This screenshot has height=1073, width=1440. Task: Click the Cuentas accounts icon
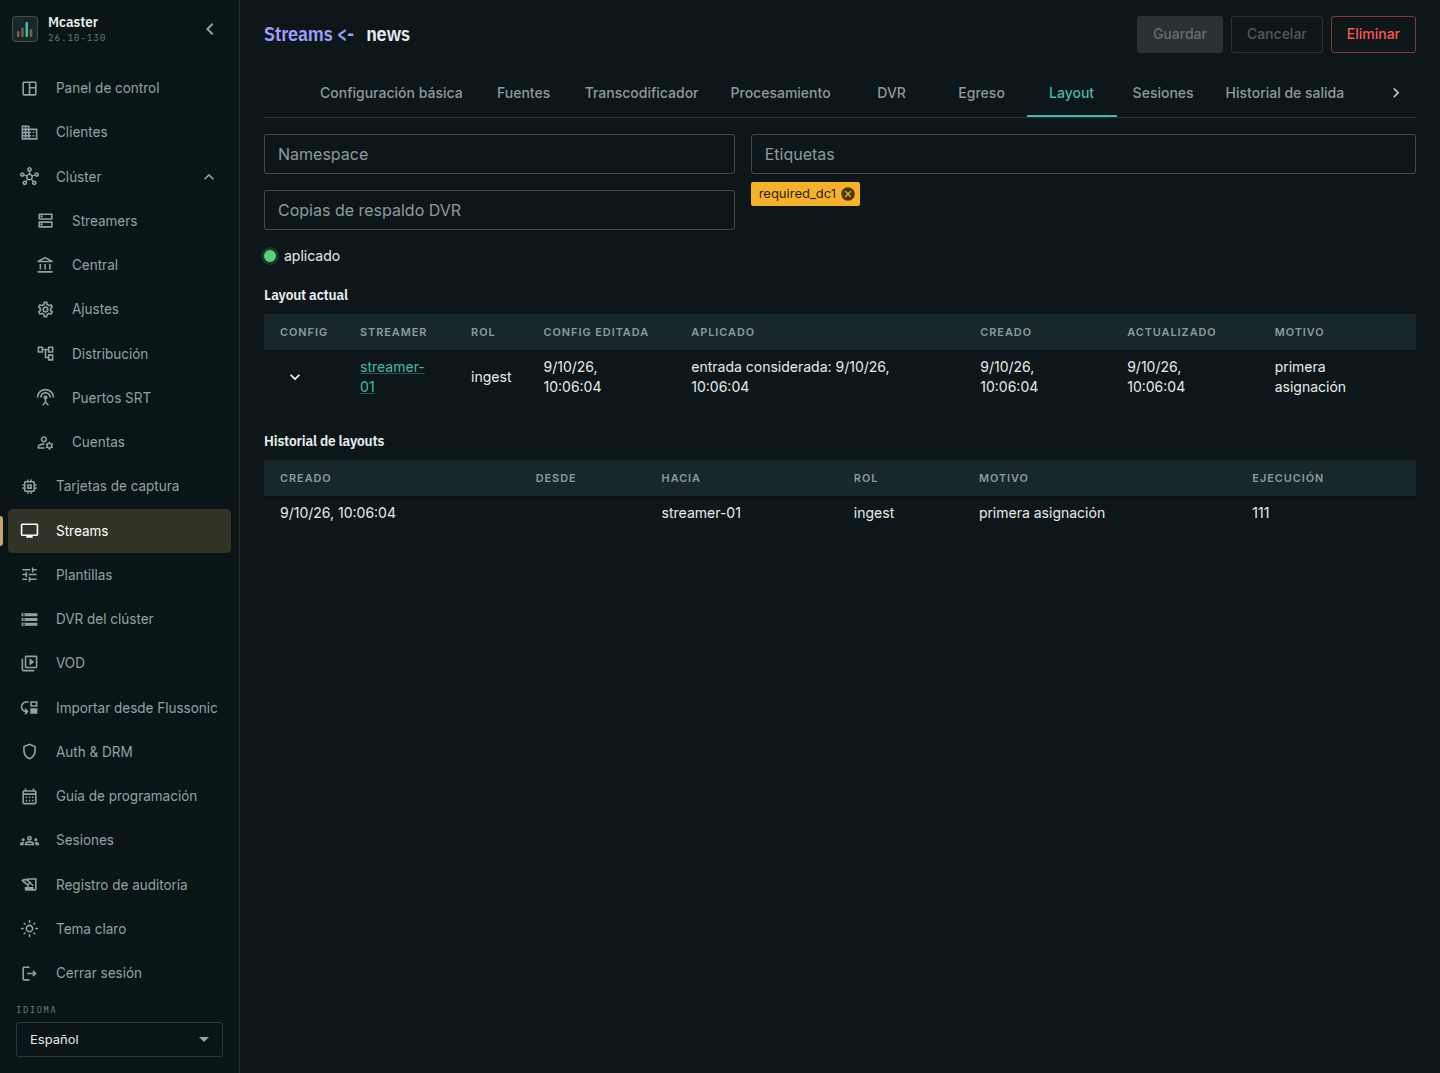tap(46, 442)
